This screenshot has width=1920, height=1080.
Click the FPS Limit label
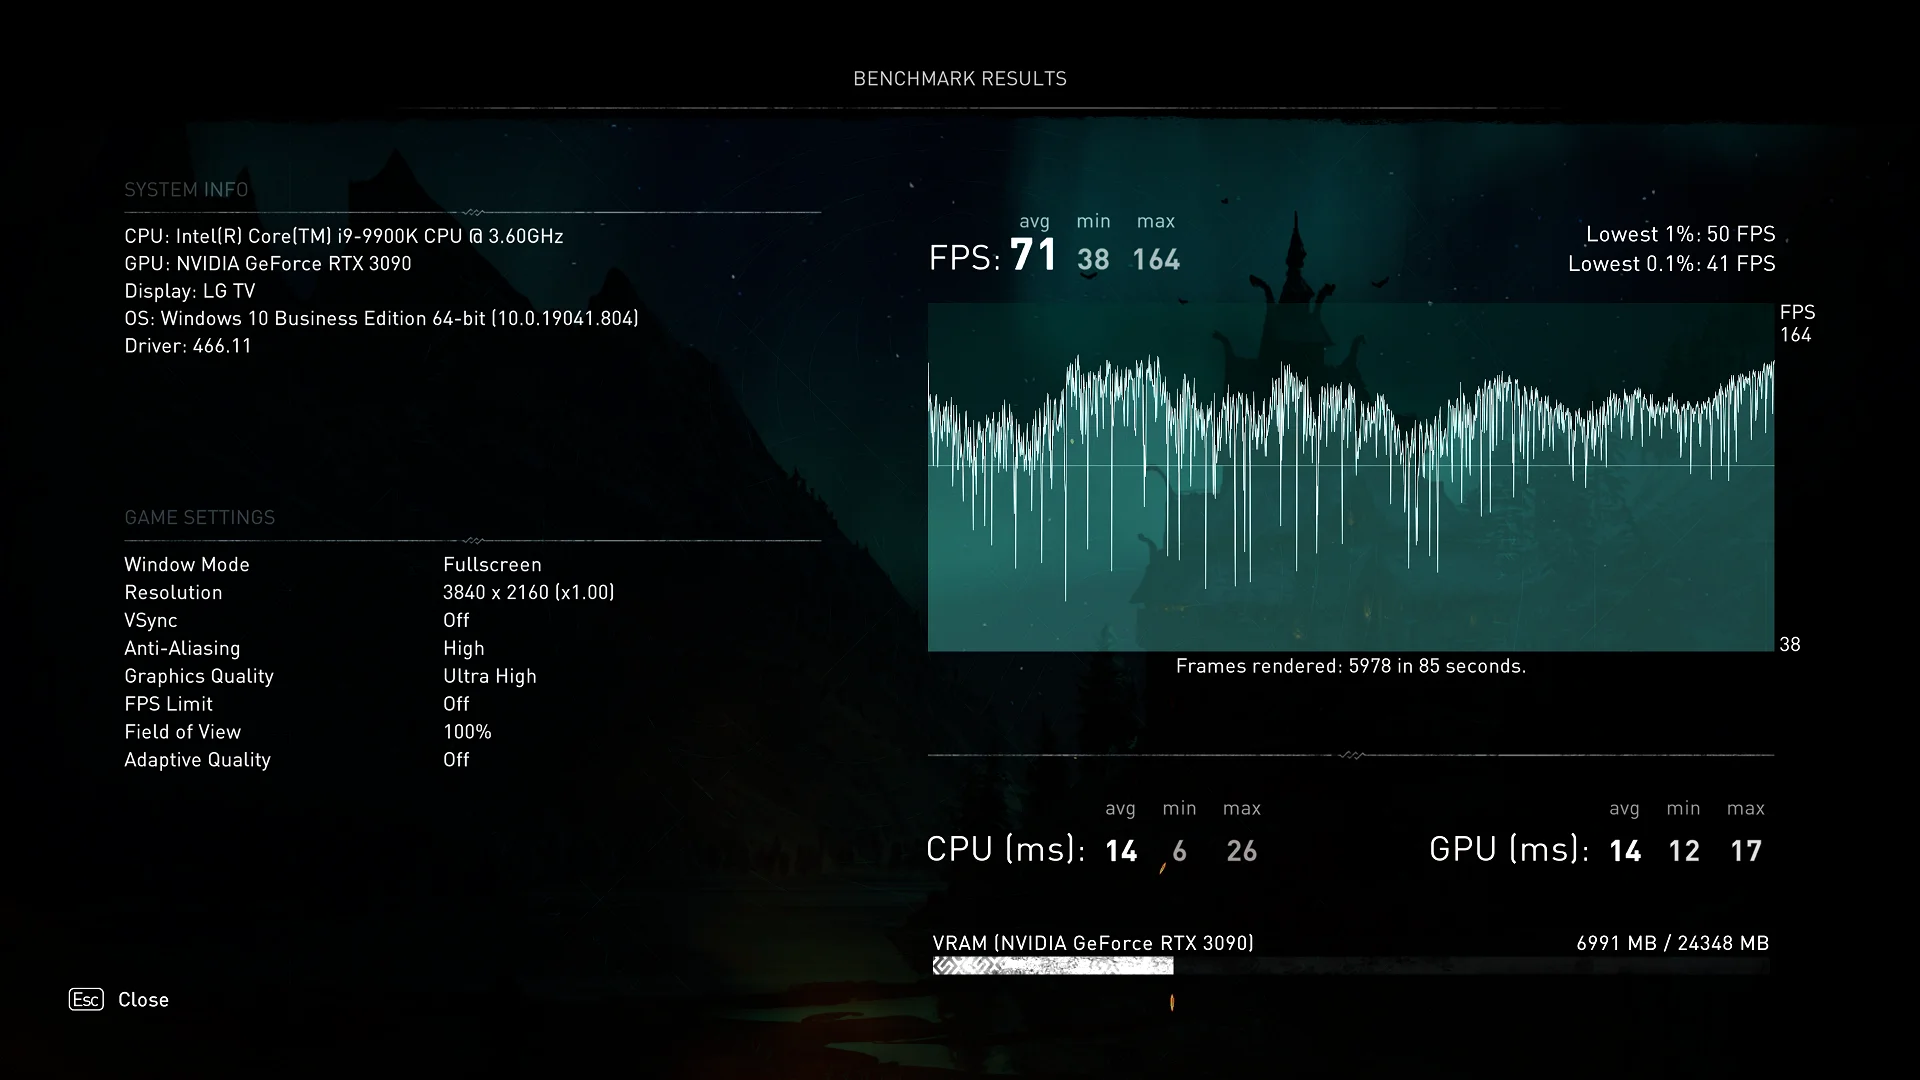pos(169,705)
